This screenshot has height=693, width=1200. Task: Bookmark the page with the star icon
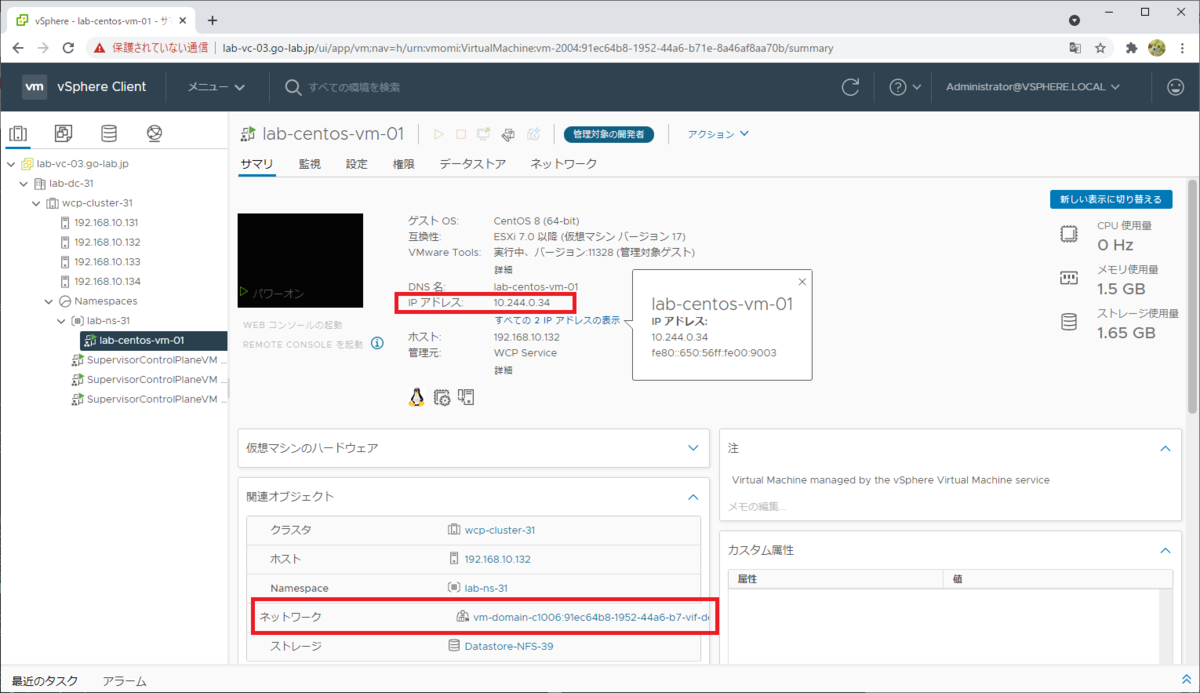click(x=1100, y=47)
